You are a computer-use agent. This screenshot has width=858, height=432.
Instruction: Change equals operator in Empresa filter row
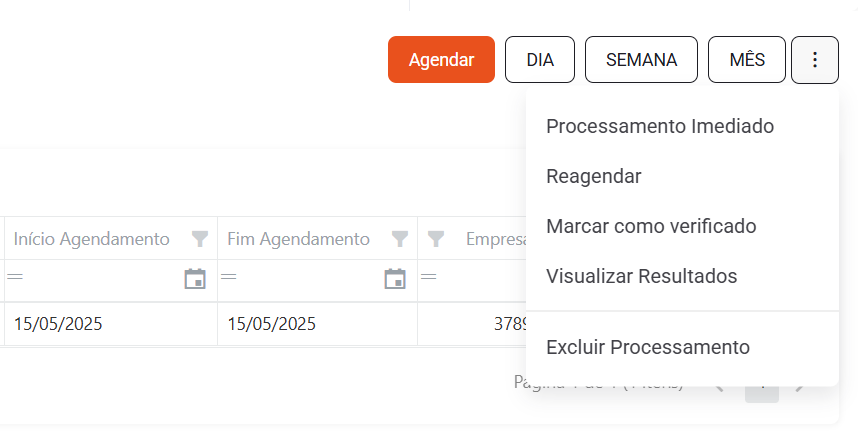click(x=429, y=277)
